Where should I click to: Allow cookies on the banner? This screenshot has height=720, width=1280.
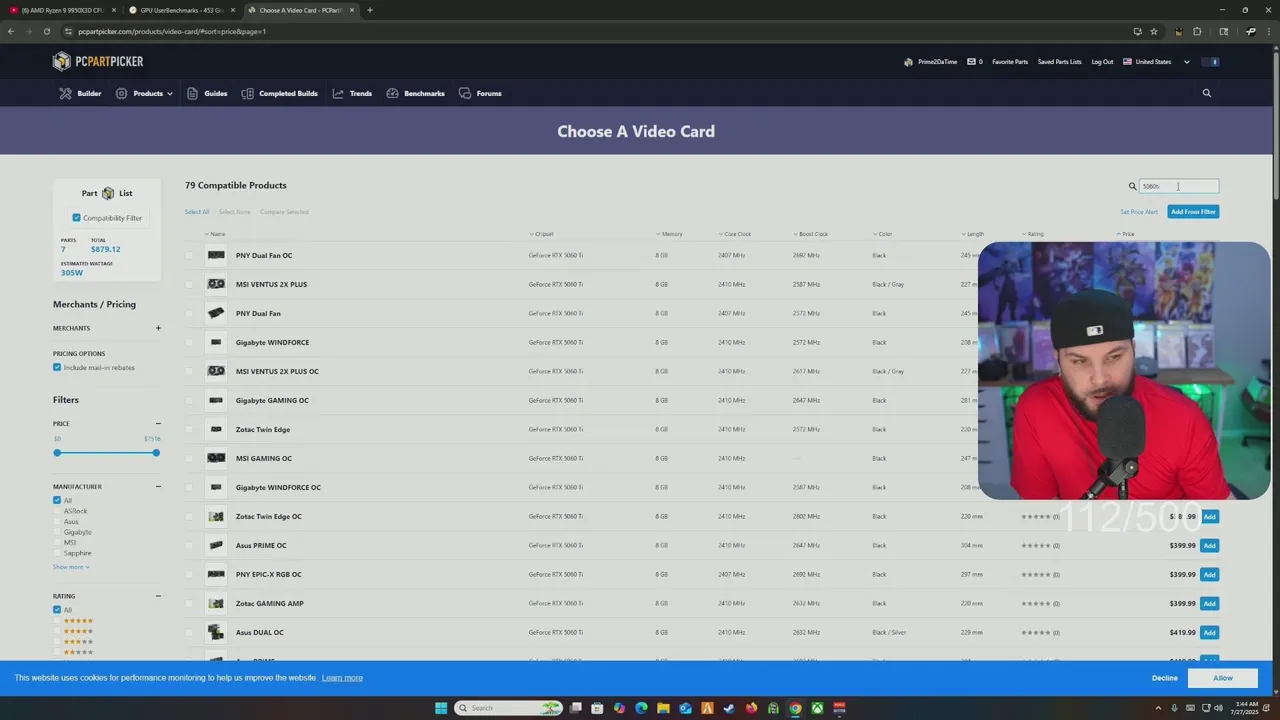1223,678
